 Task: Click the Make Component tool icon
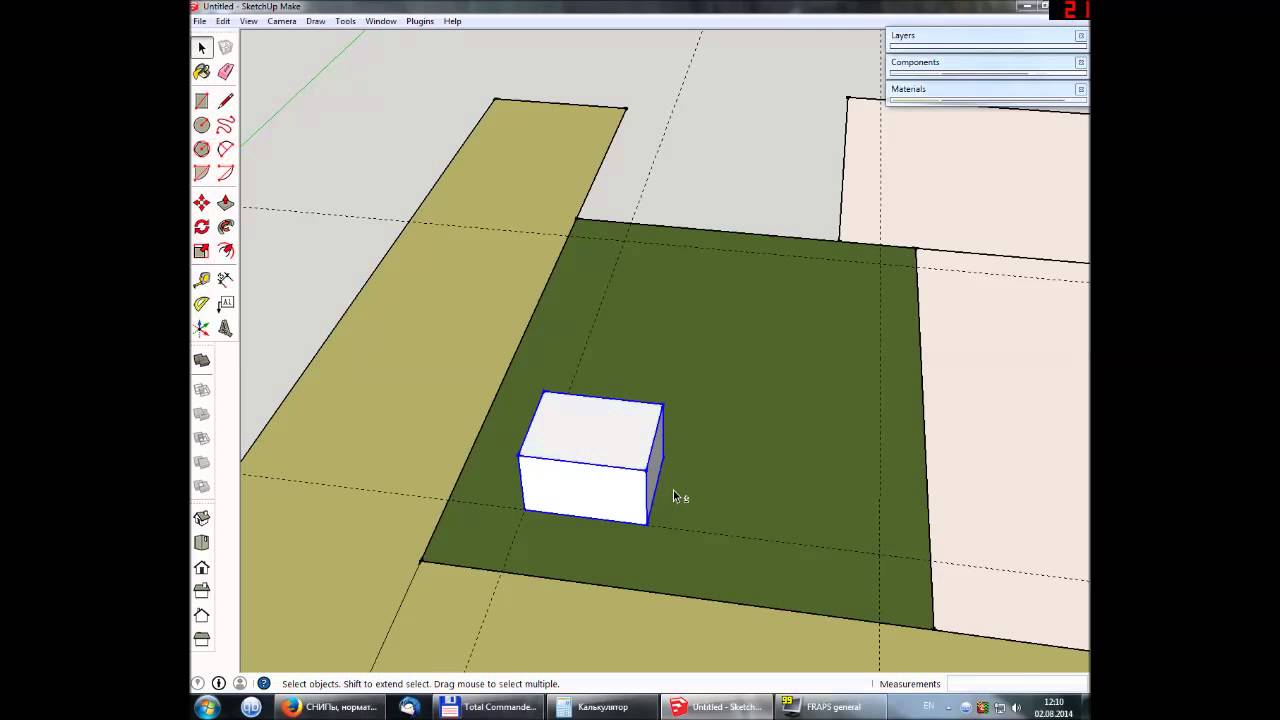click(x=226, y=48)
